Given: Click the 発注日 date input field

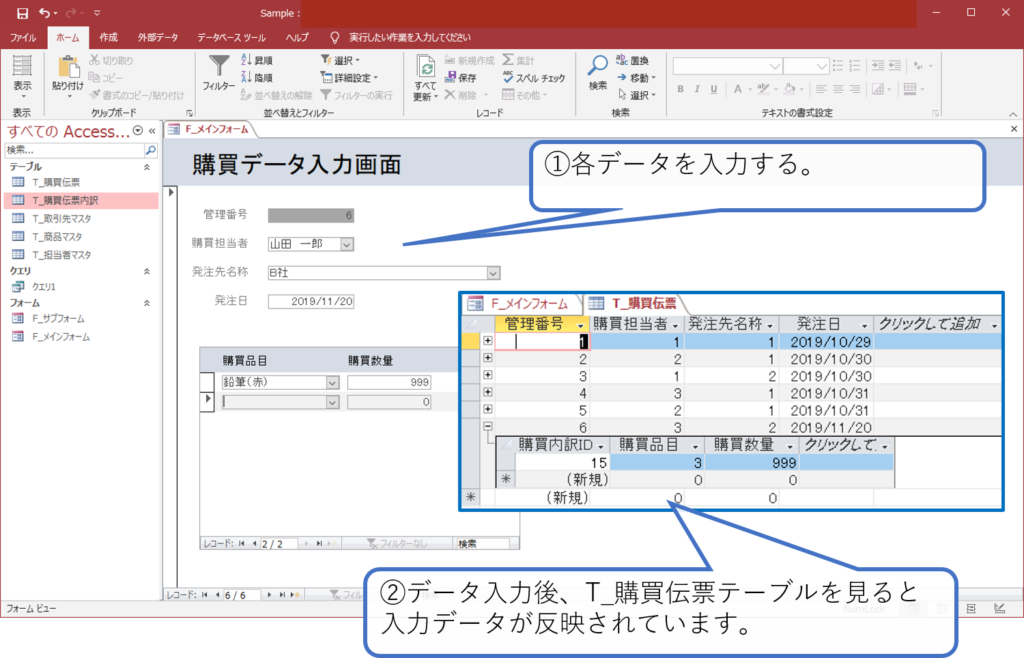Looking at the screenshot, I should pyautogui.click(x=311, y=301).
